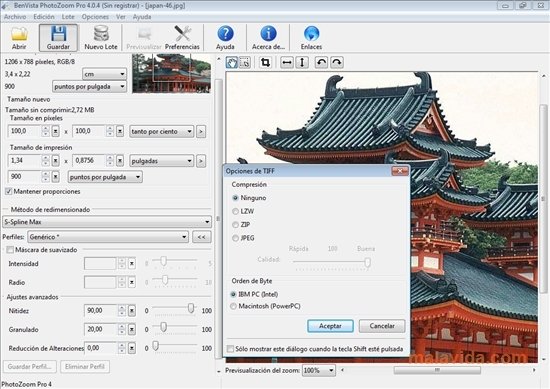Open the Archivo menu
This screenshot has width=550, height=389.
pos(15,17)
